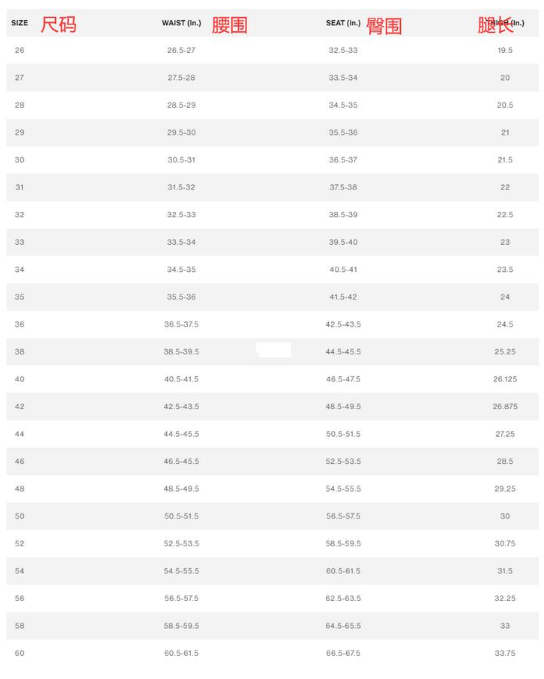Click waist value 46.5-45.5
The image size is (544, 679).
click(x=181, y=461)
